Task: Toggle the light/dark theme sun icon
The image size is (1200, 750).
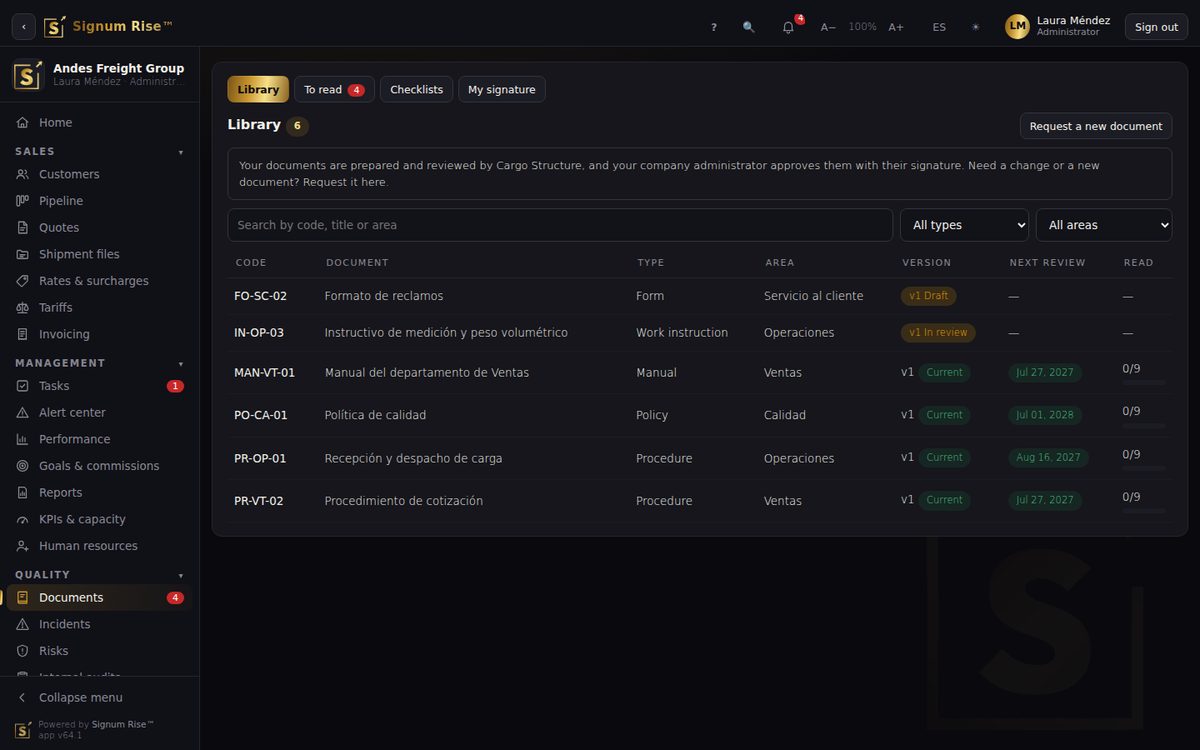Action: [x=976, y=27]
